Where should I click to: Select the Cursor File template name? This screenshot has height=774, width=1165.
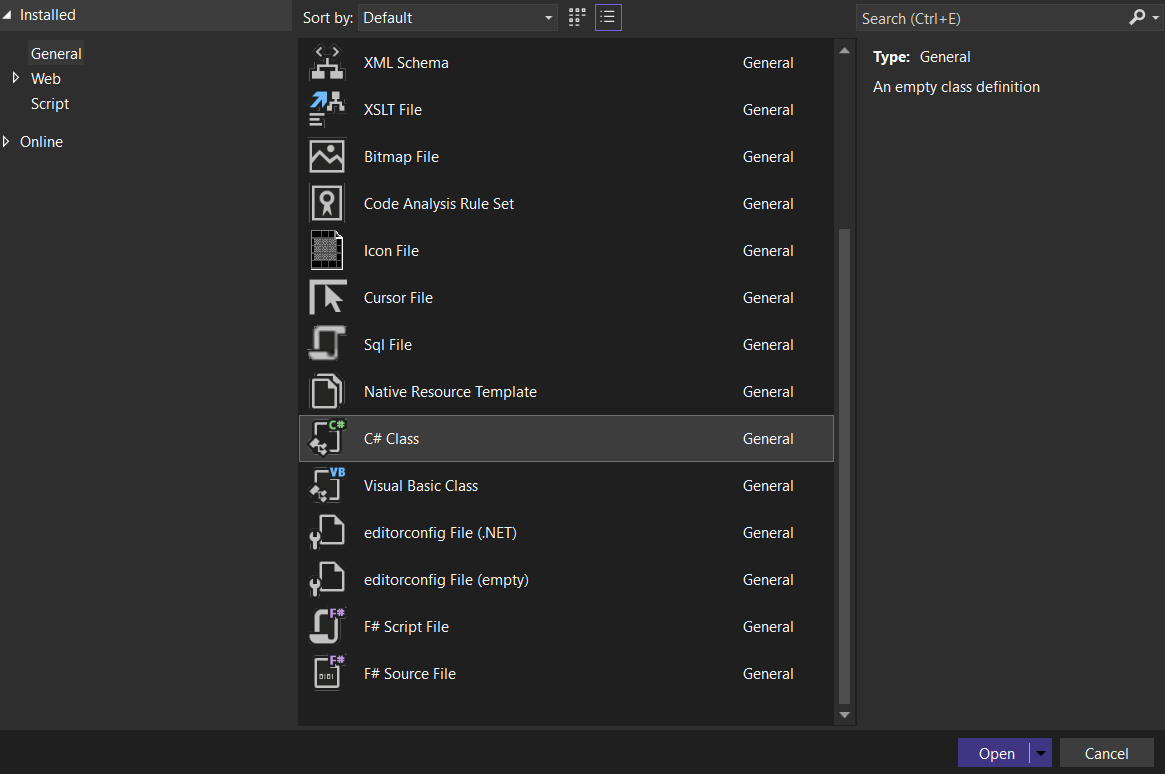click(x=398, y=298)
